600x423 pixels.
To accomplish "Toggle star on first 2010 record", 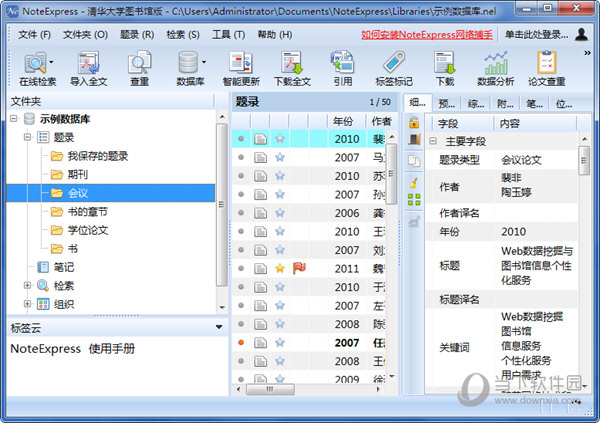I will [x=280, y=139].
